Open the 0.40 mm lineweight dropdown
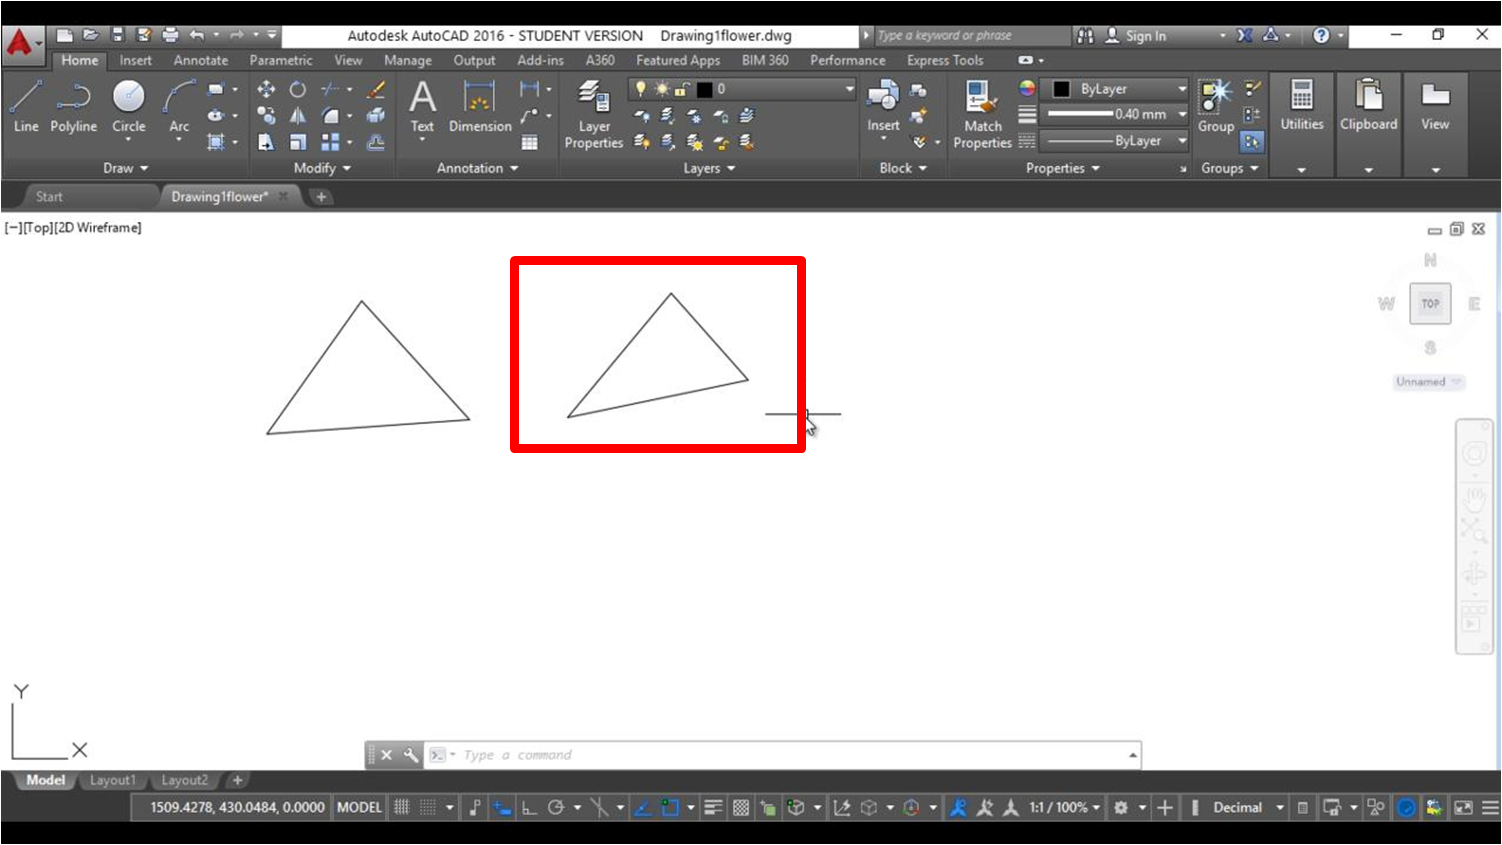The image size is (1502, 845). click(1115, 114)
